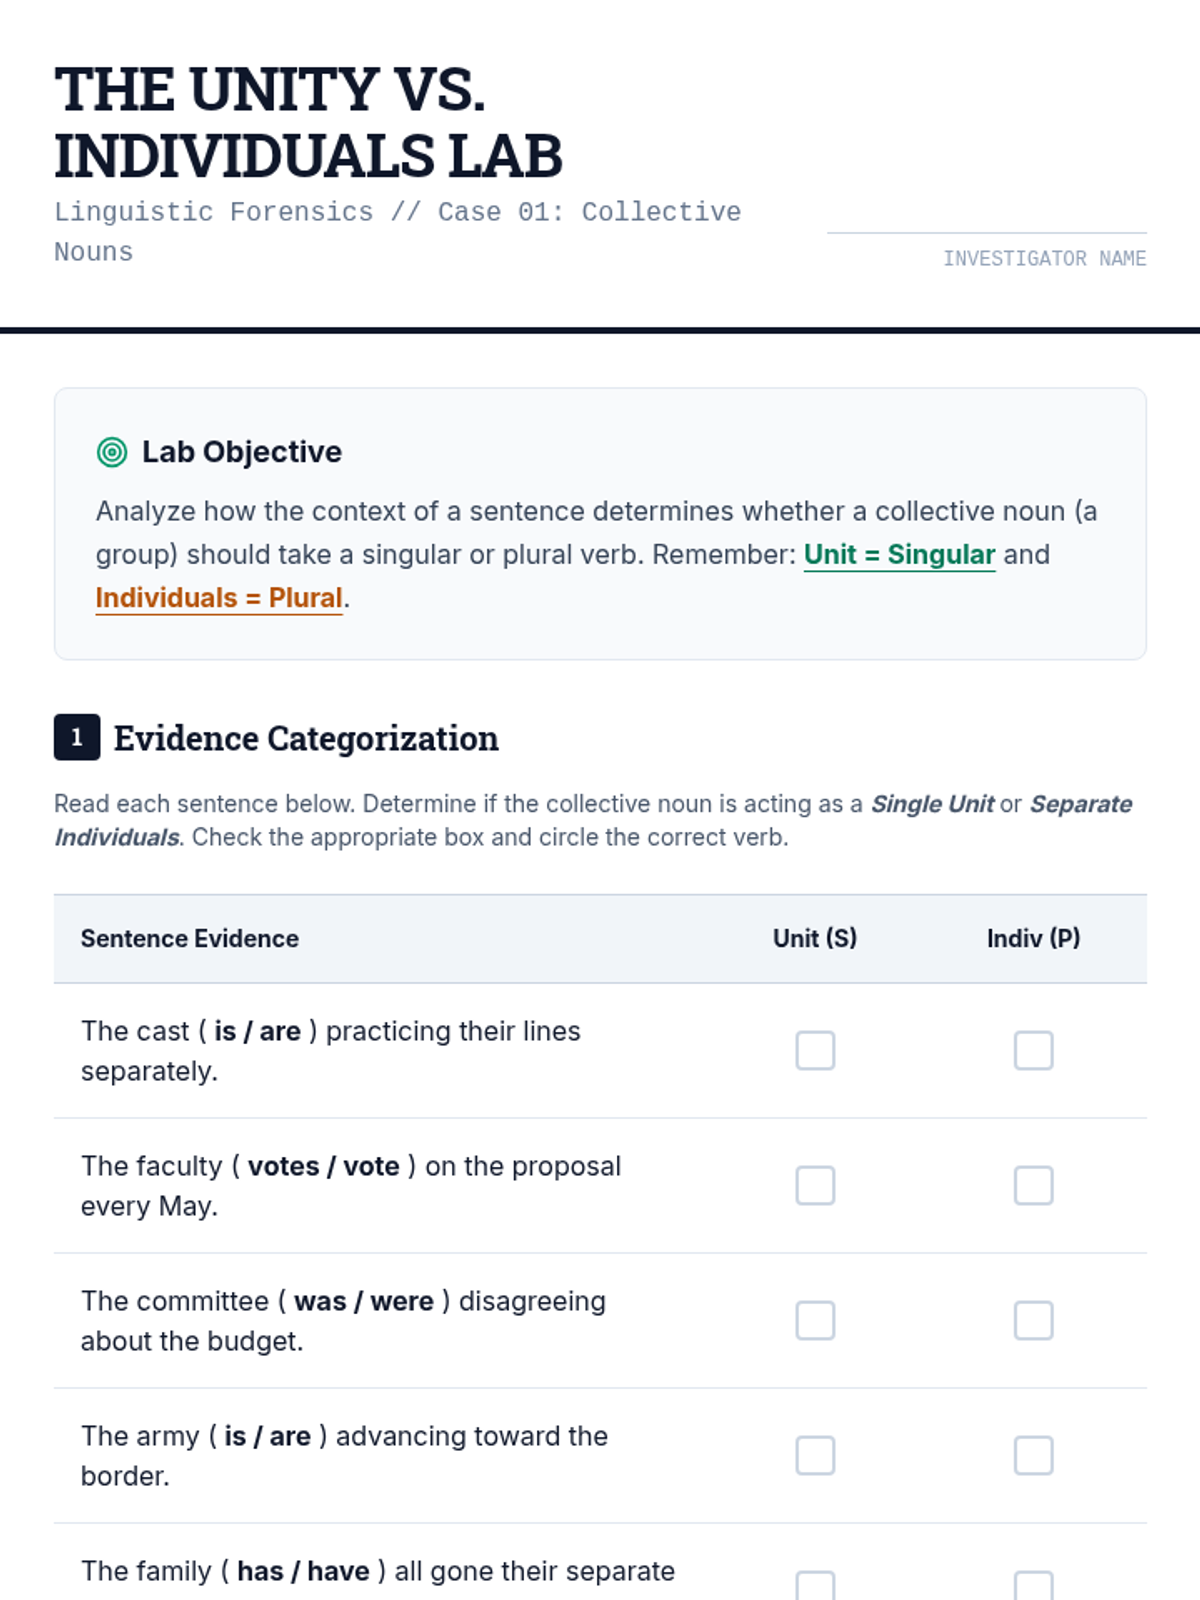Tick Unit (S) for the faculty sentence

pos(815,1186)
